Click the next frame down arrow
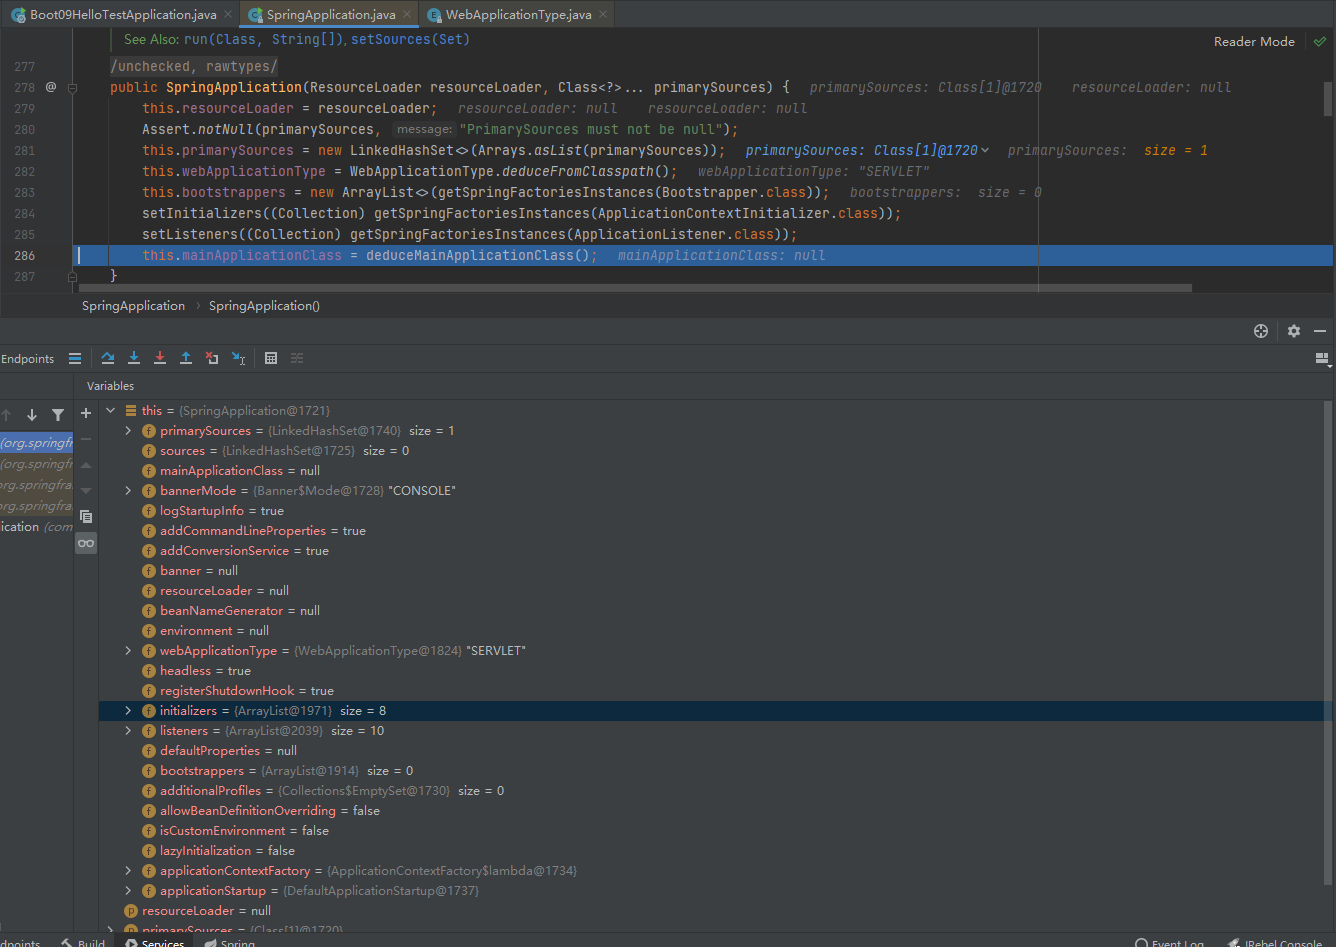1336x947 pixels. (32, 415)
